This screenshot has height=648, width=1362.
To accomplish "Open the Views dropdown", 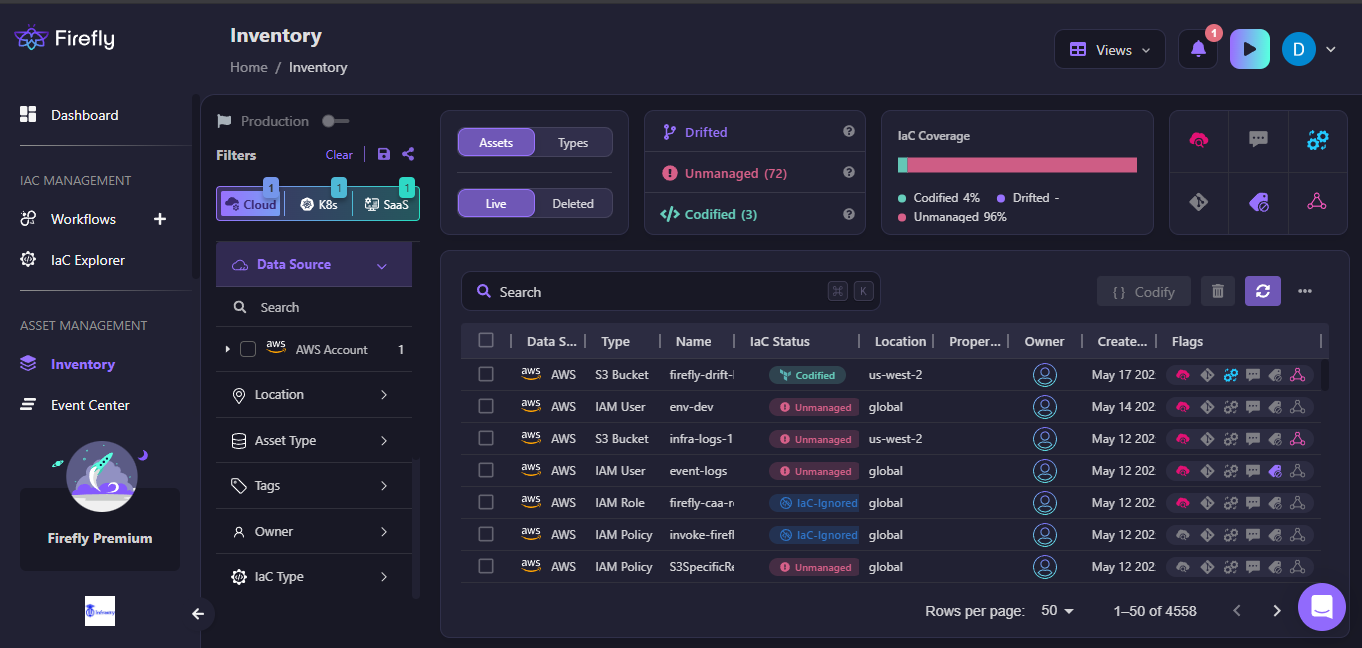I will (x=1110, y=49).
